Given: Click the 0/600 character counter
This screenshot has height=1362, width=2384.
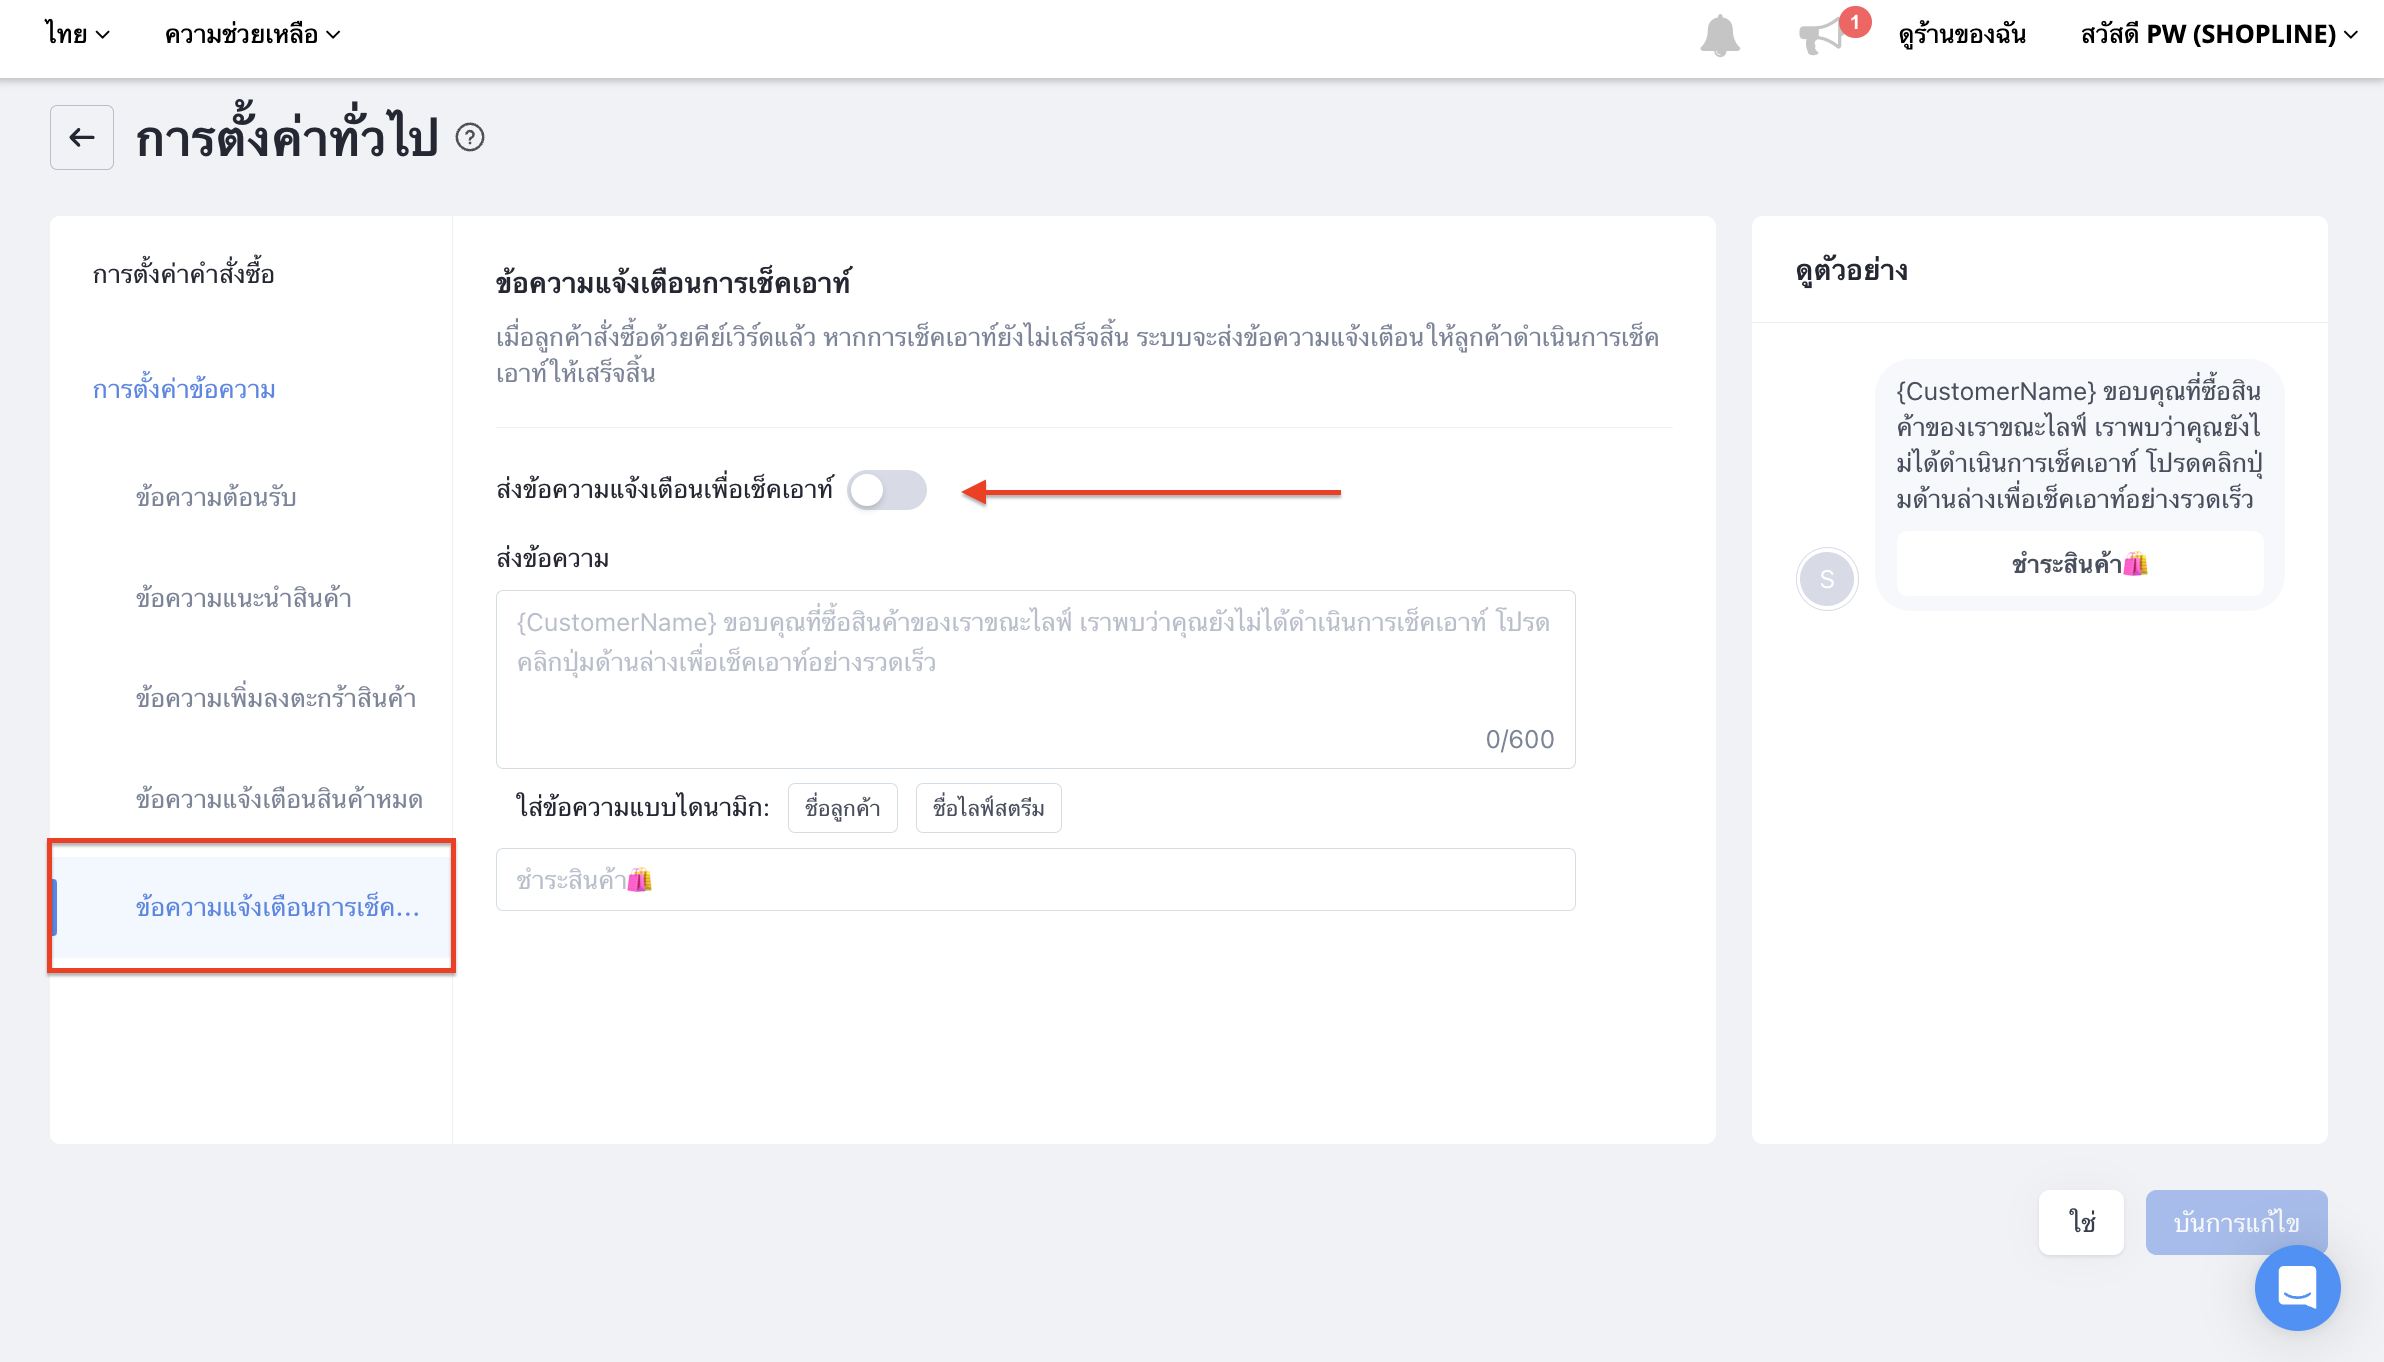Looking at the screenshot, I should 1520,739.
